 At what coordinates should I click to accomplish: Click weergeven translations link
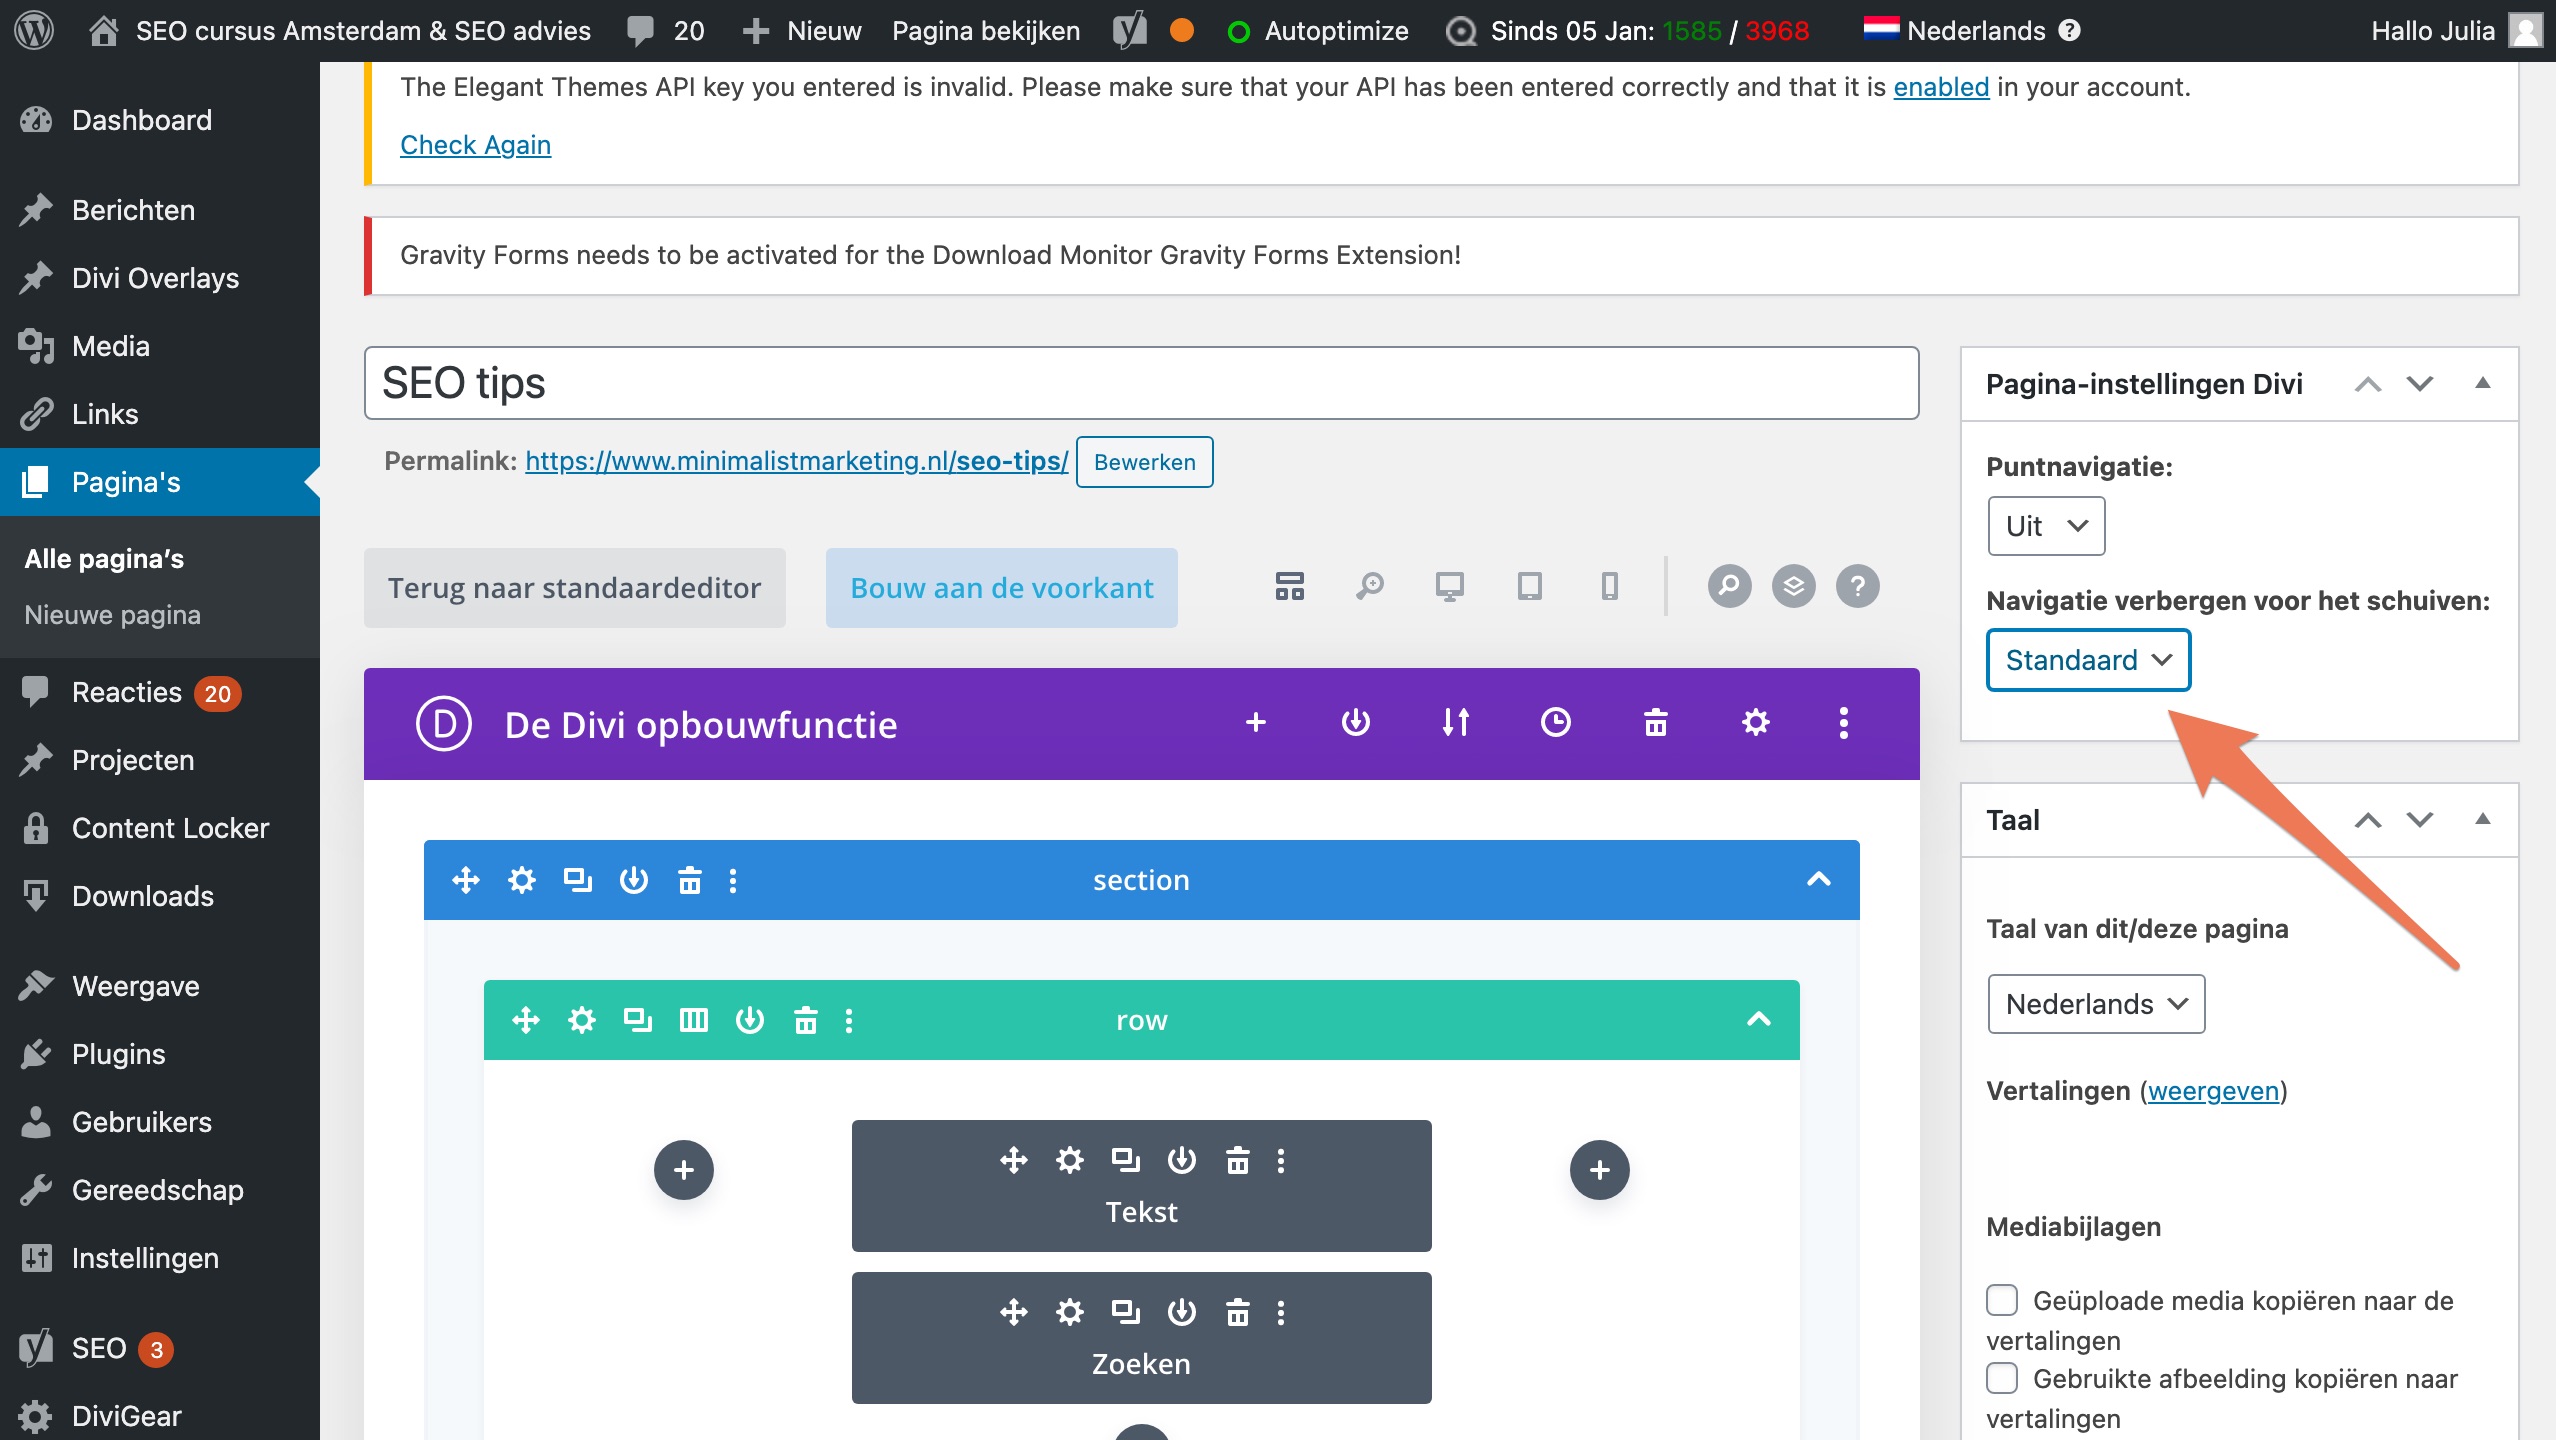click(x=2213, y=1091)
